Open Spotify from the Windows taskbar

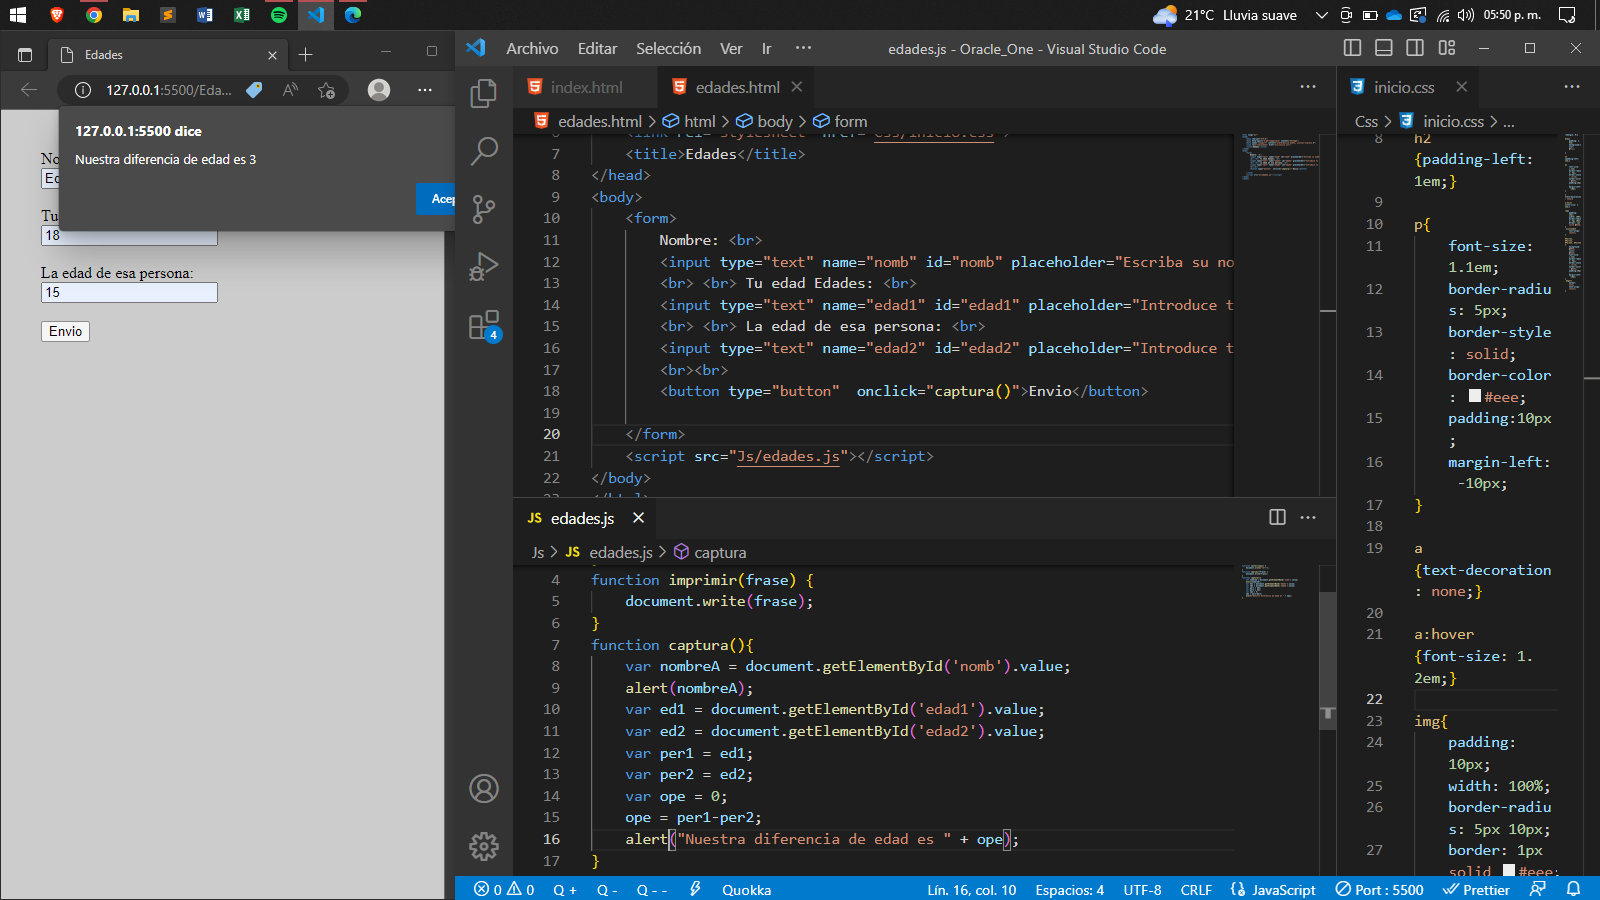pos(279,15)
